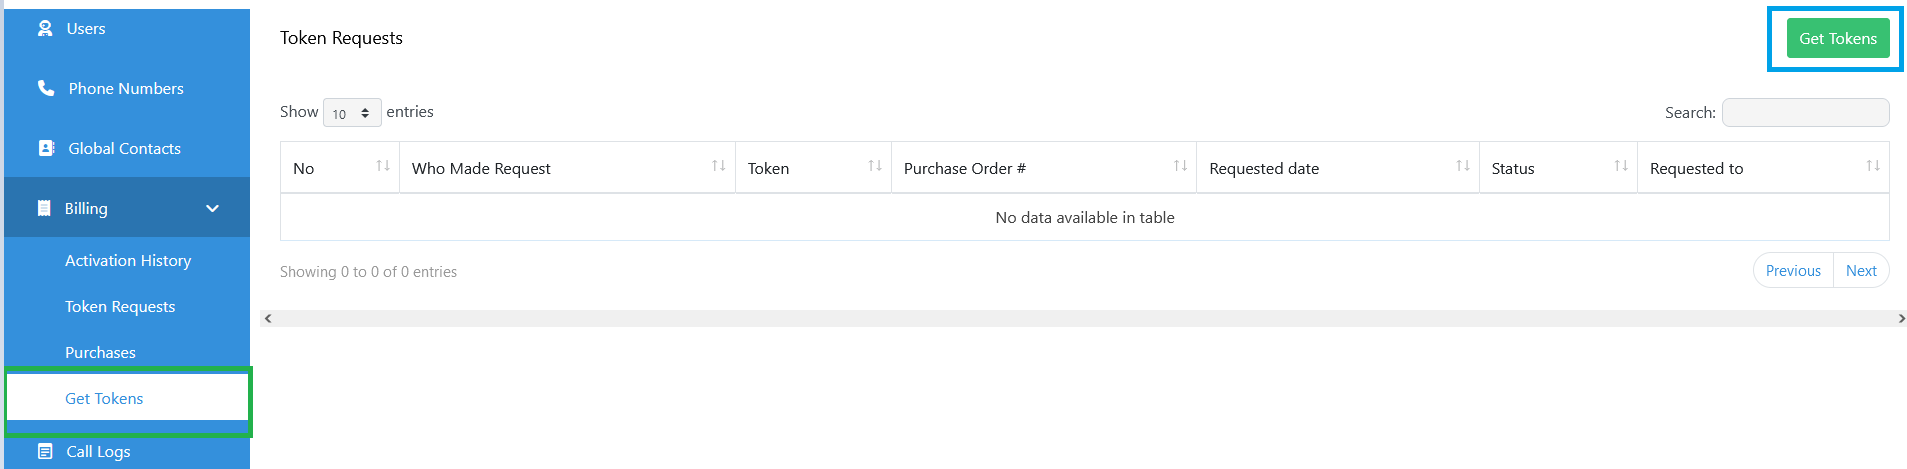Sort by Who Made Request arrows

pyautogui.click(x=718, y=166)
